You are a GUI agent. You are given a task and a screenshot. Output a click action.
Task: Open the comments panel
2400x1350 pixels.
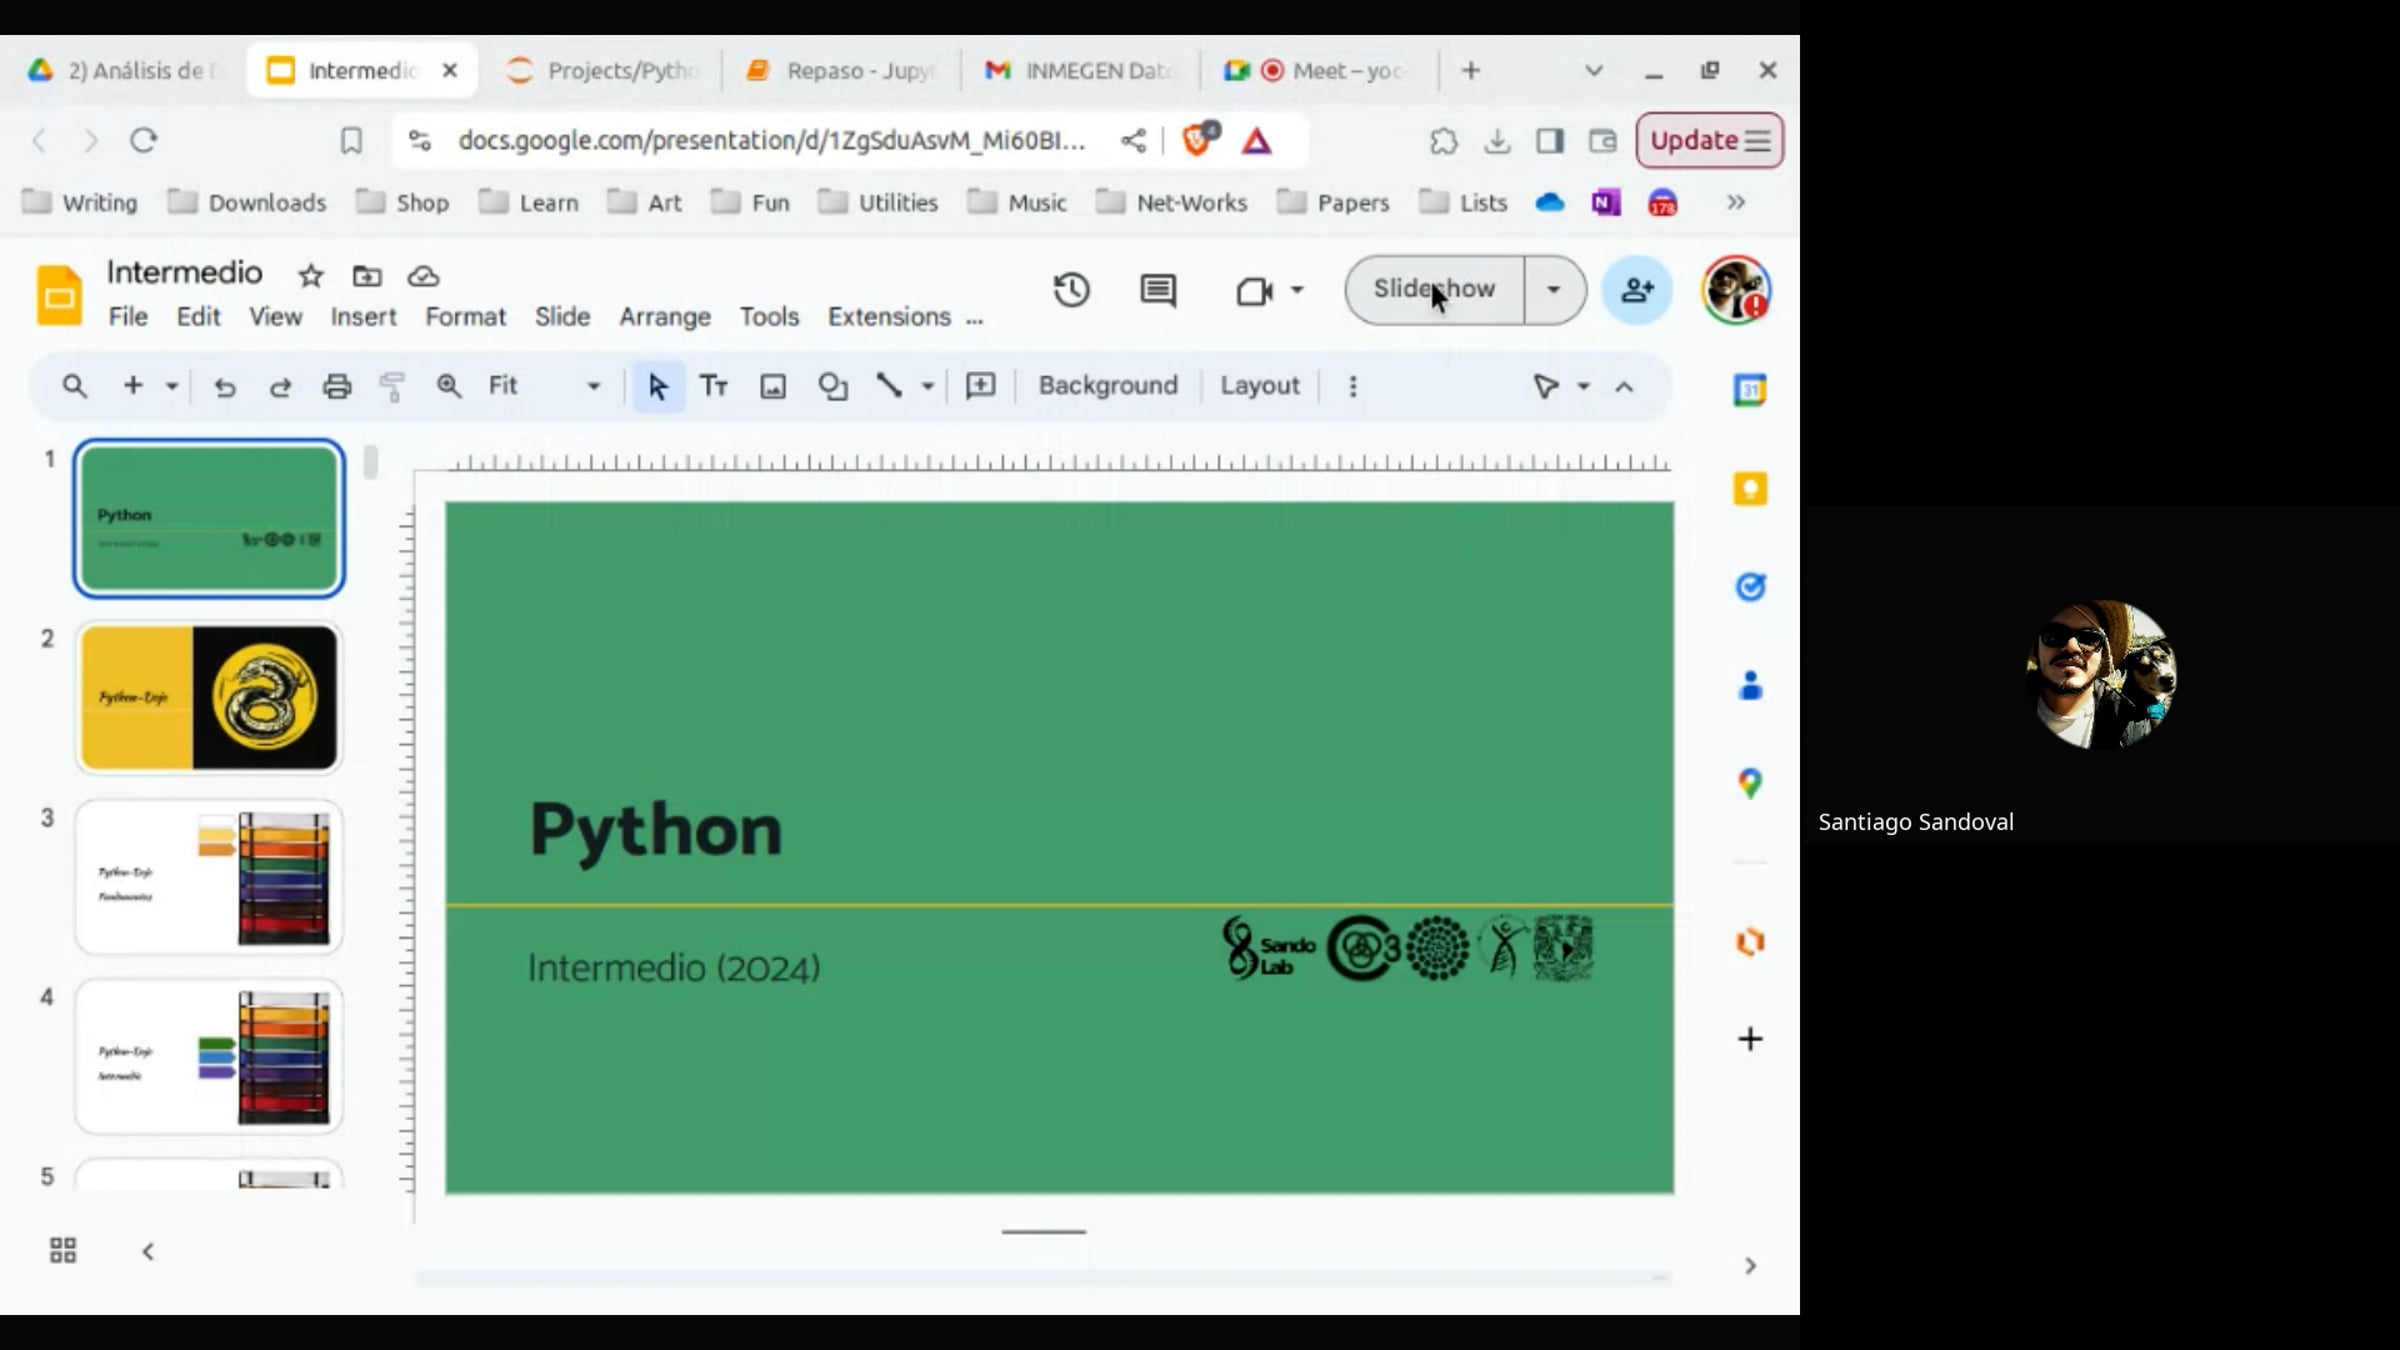1155,290
